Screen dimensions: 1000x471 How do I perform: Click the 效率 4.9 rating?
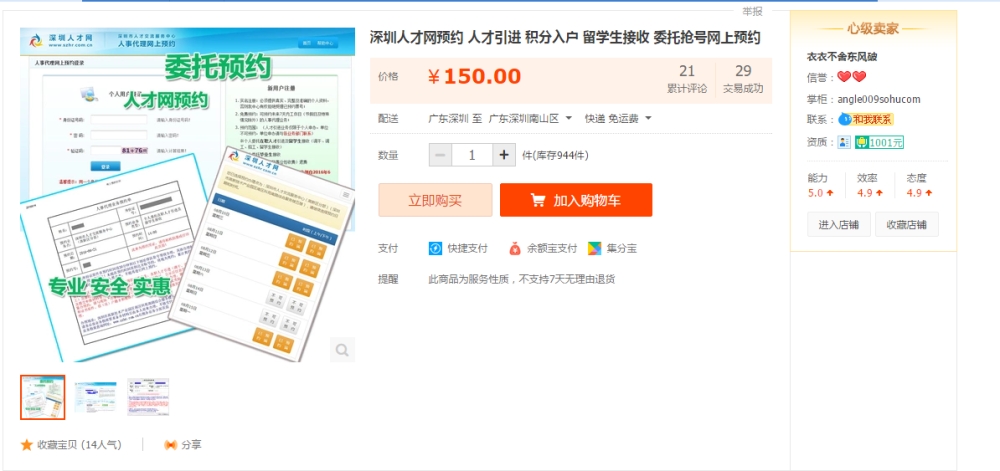point(870,185)
